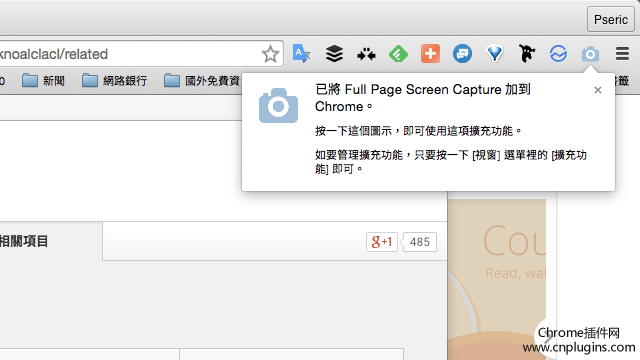This screenshot has height=360, width=640.
Task: Bookmark this page with the star icon
Action: click(x=270, y=54)
